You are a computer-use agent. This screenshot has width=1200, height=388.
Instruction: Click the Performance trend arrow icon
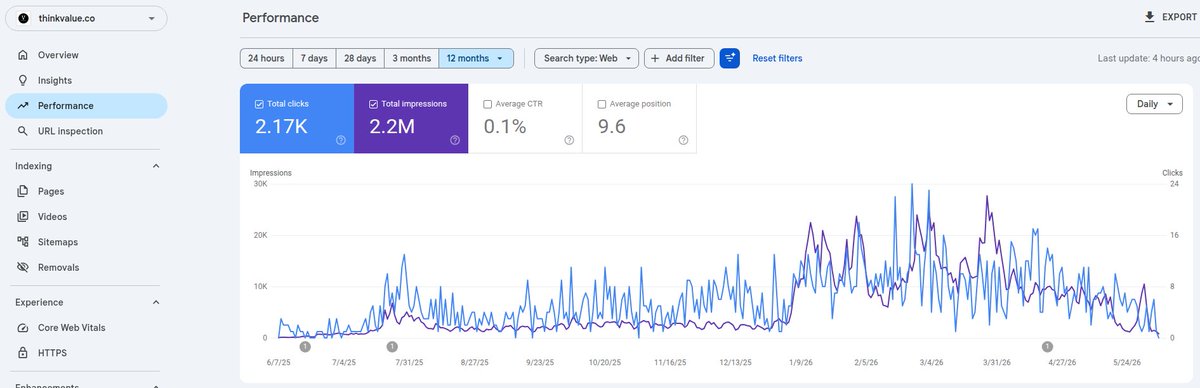pyautogui.click(x=22, y=105)
